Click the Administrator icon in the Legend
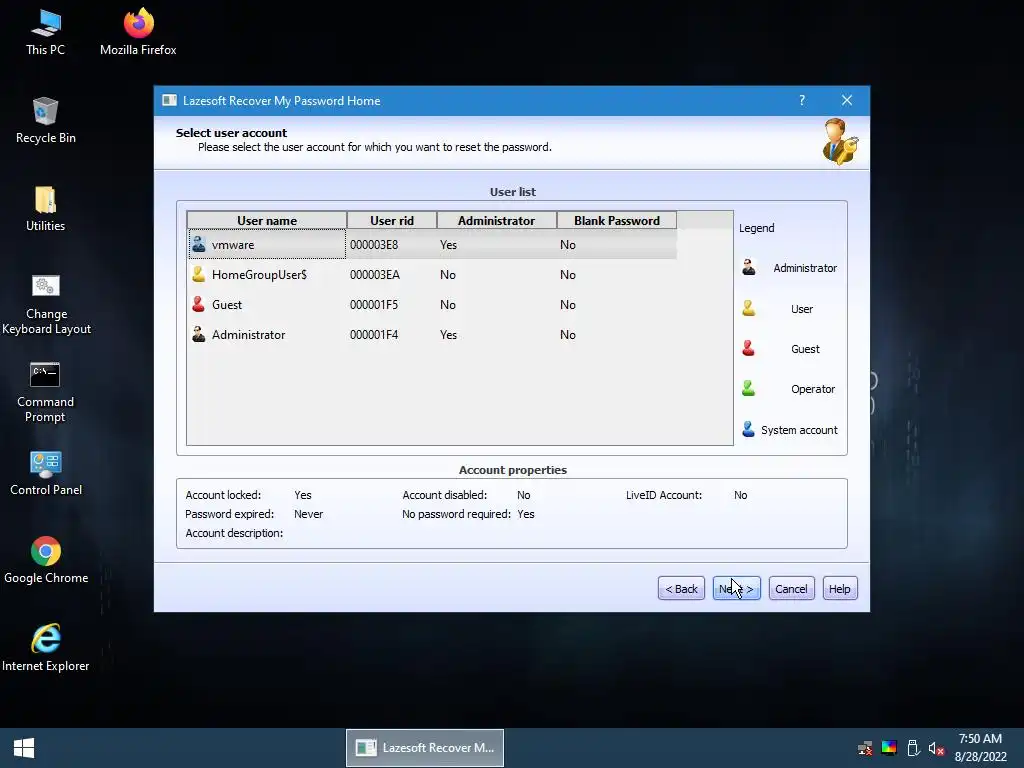The image size is (1024, 768). pyautogui.click(x=748, y=267)
